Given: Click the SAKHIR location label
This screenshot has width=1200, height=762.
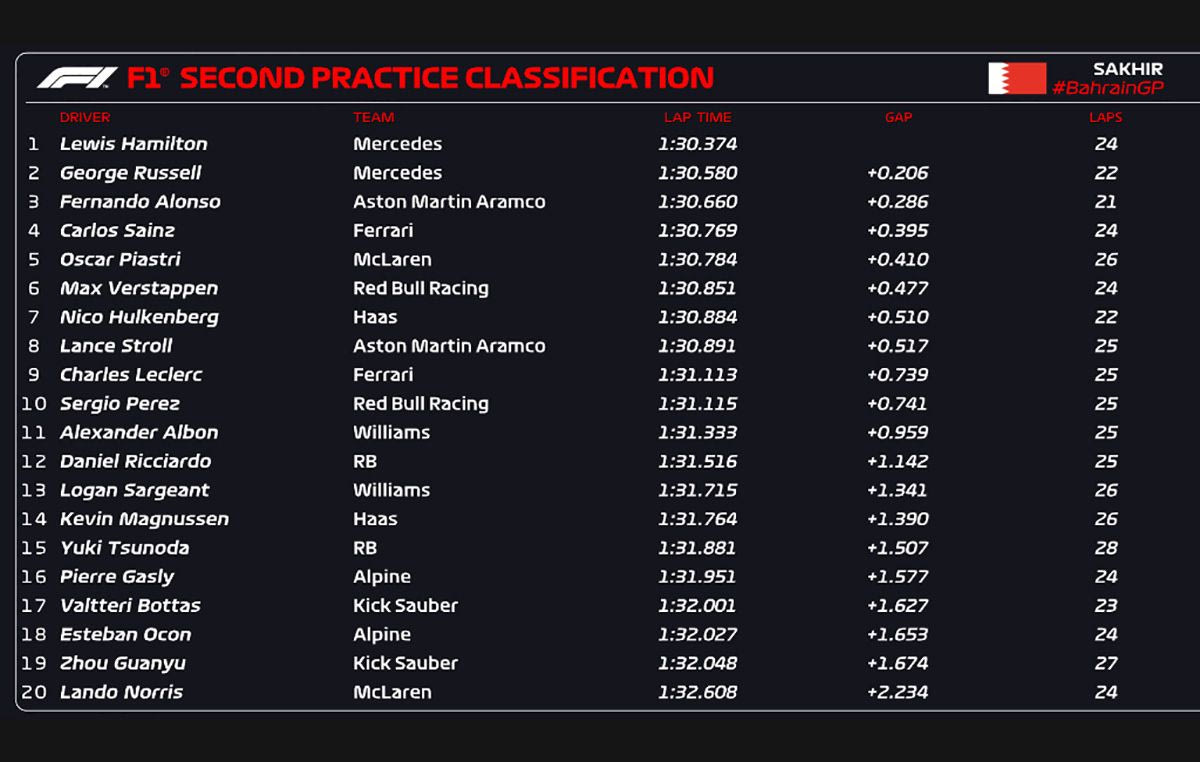Looking at the screenshot, I should 1127,69.
